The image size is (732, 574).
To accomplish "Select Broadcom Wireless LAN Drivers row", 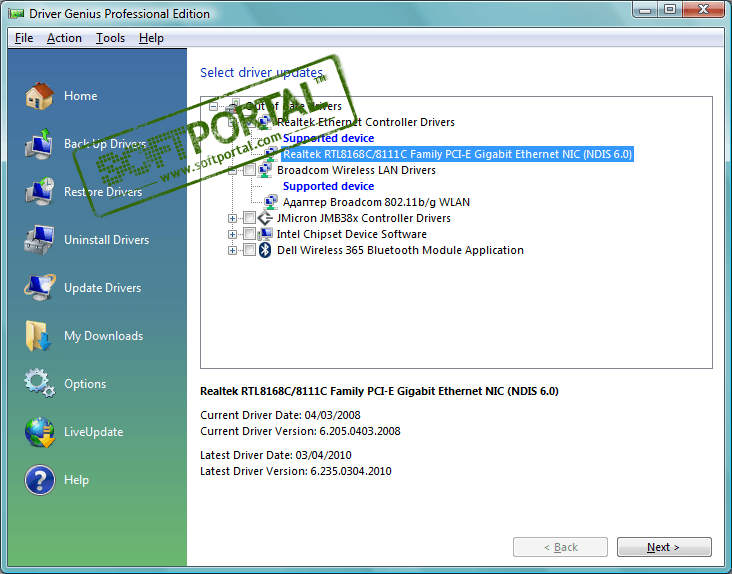I will click(x=356, y=170).
